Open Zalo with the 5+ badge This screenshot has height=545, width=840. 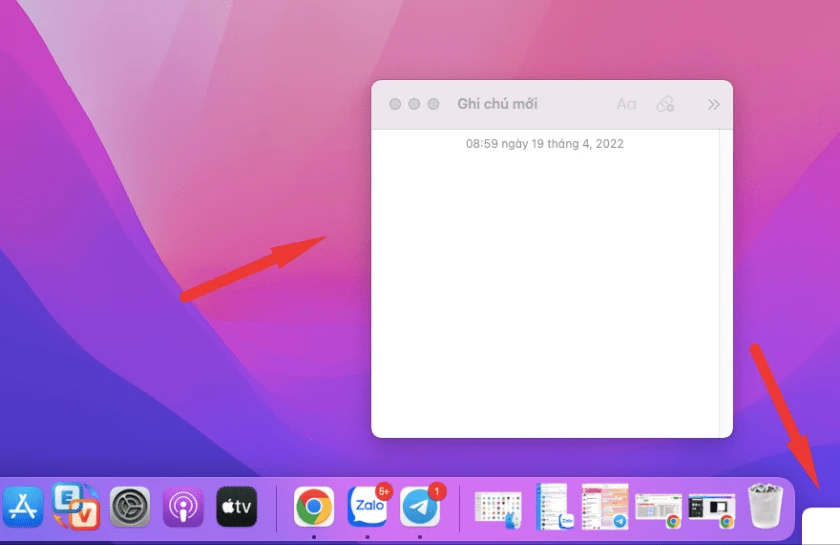(x=369, y=505)
